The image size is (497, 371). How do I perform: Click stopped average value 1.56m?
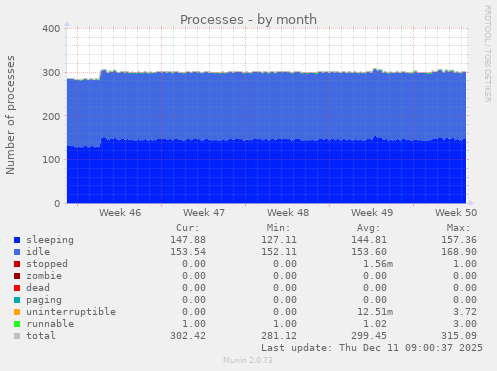378,264
